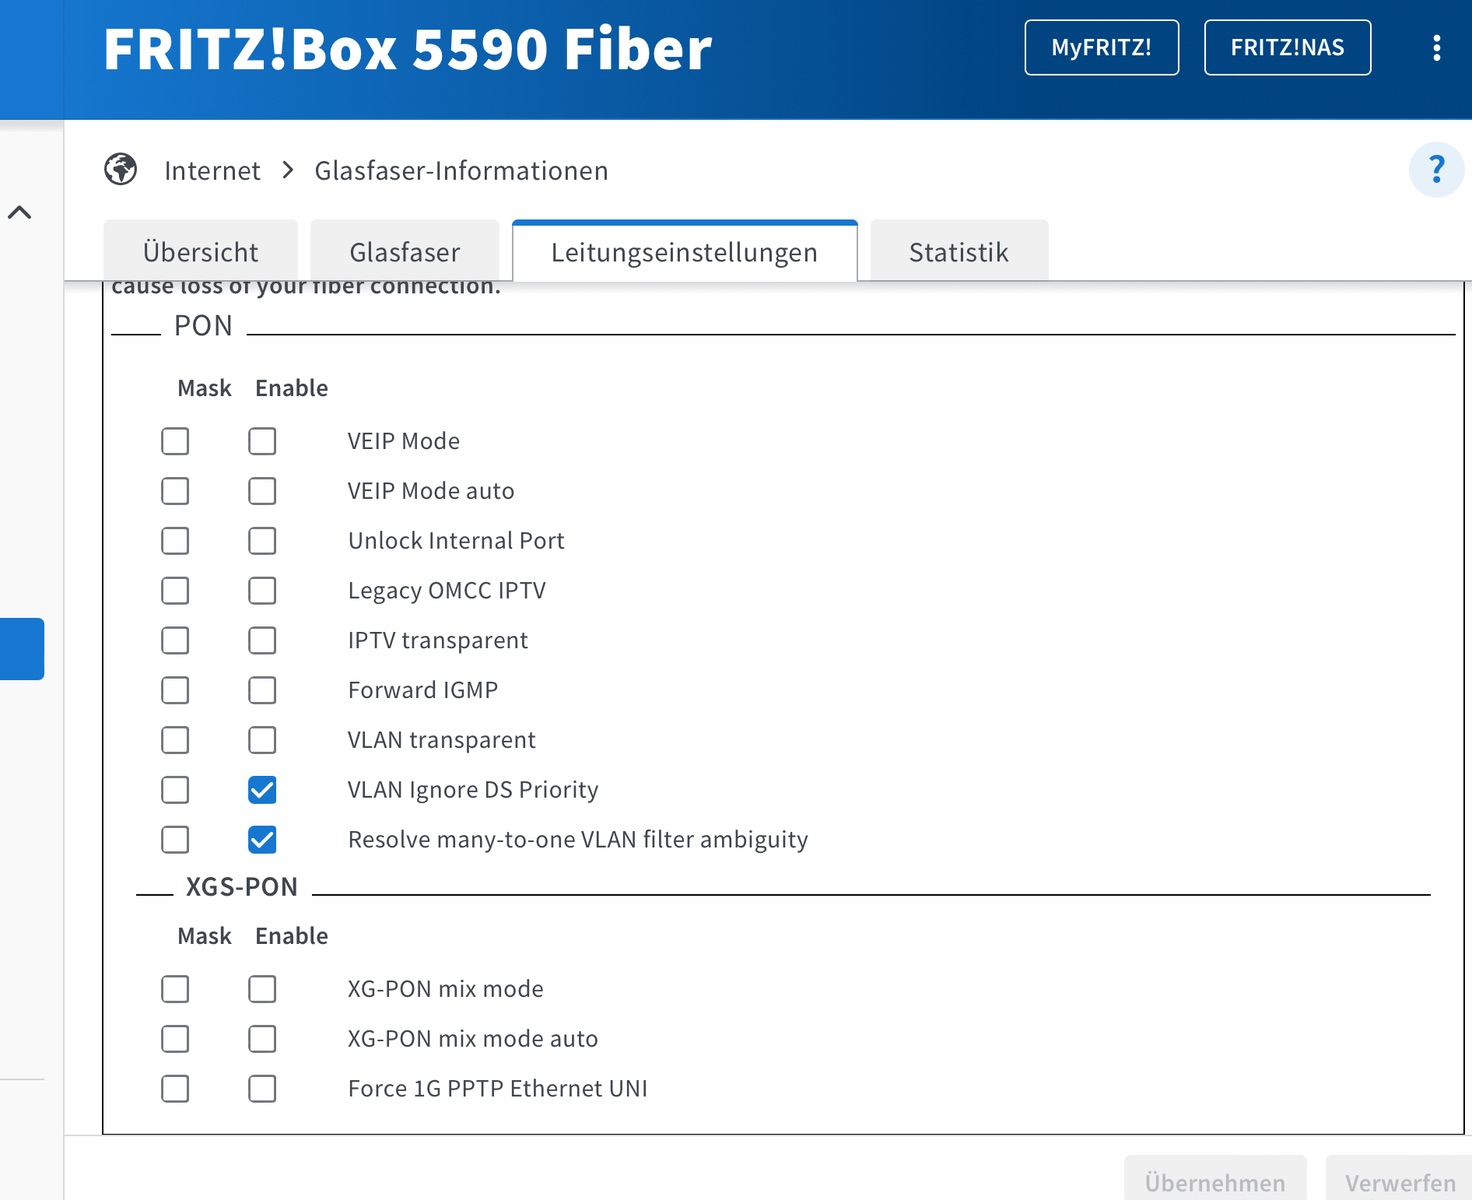Enable VEIP Mode auto
Viewport: 1472px width, 1200px height.
coord(262,491)
